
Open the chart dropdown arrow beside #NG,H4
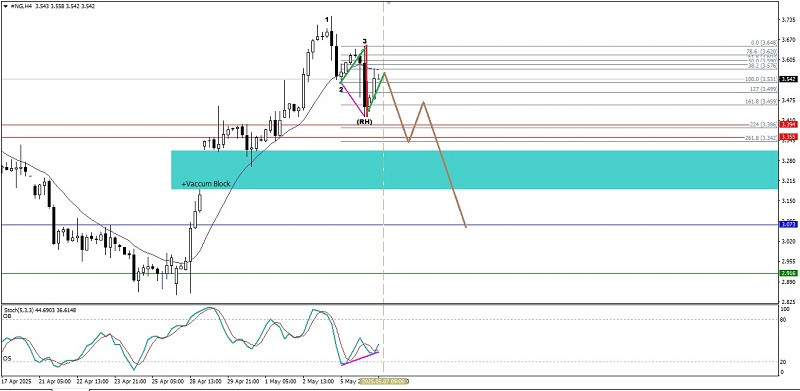[6, 6]
